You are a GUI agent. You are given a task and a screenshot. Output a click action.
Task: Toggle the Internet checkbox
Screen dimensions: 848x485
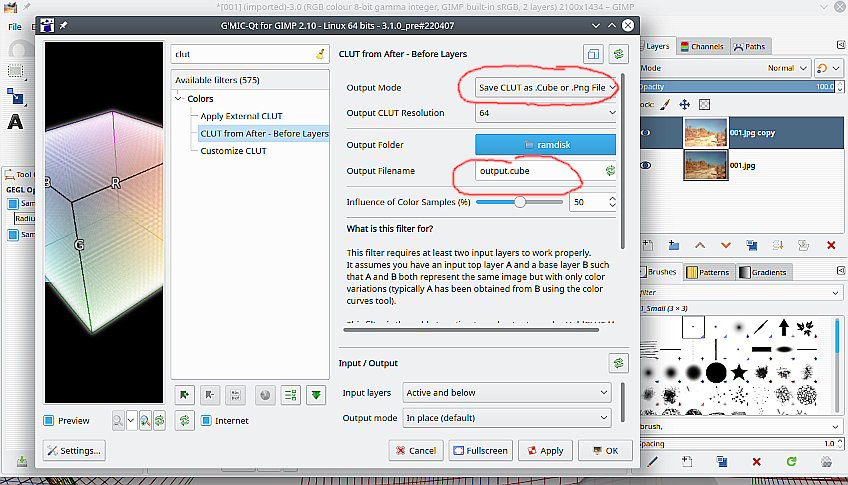click(x=206, y=421)
